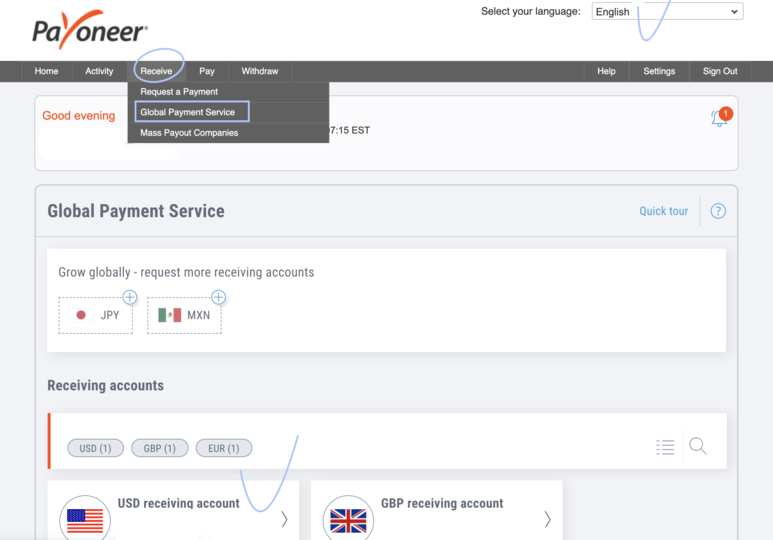Screen dimensions: 773x540
Task: Open the Home menu
Action: 46,71
